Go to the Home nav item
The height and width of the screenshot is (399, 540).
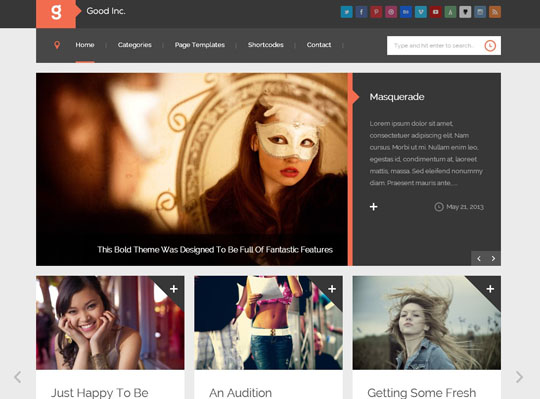pos(85,45)
